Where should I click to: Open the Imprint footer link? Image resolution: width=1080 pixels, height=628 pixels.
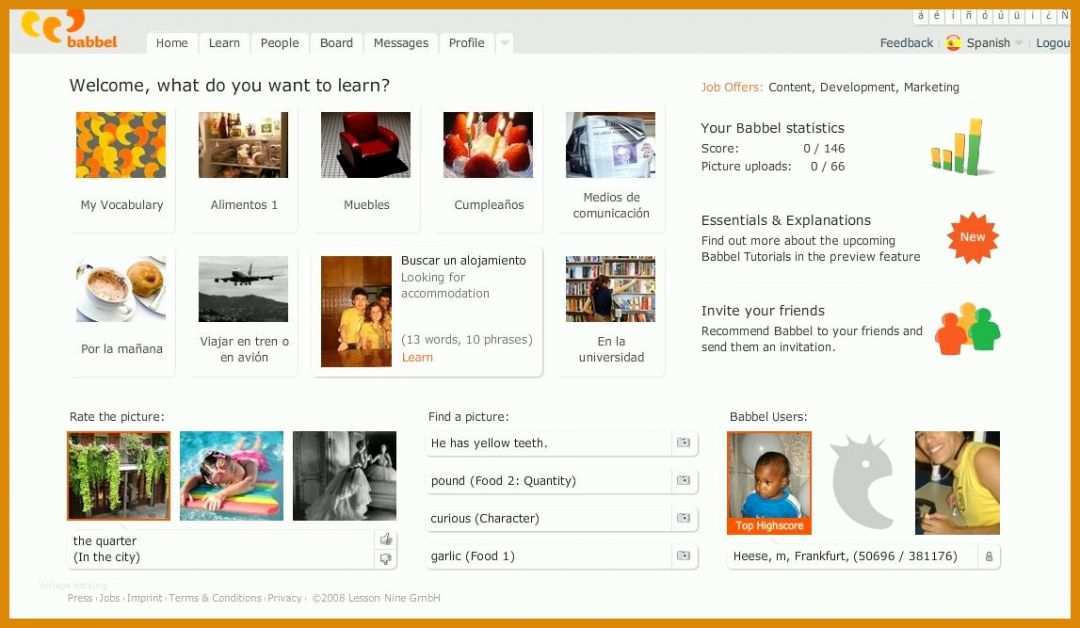click(145, 598)
